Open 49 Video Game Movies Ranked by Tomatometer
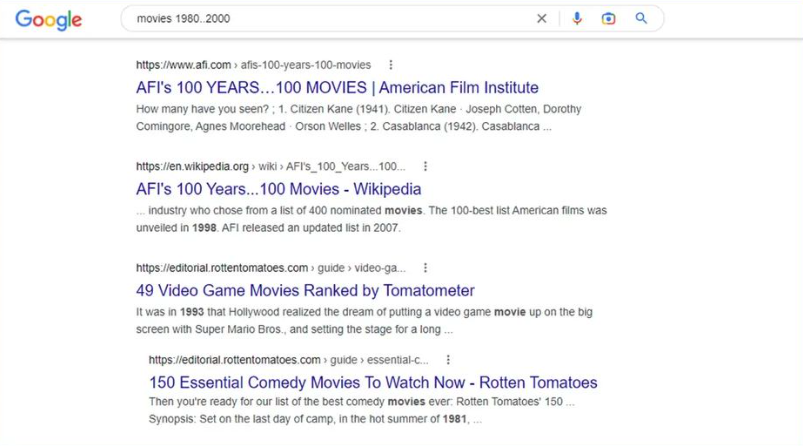This screenshot has height=446, width=803. pos(305,290)
